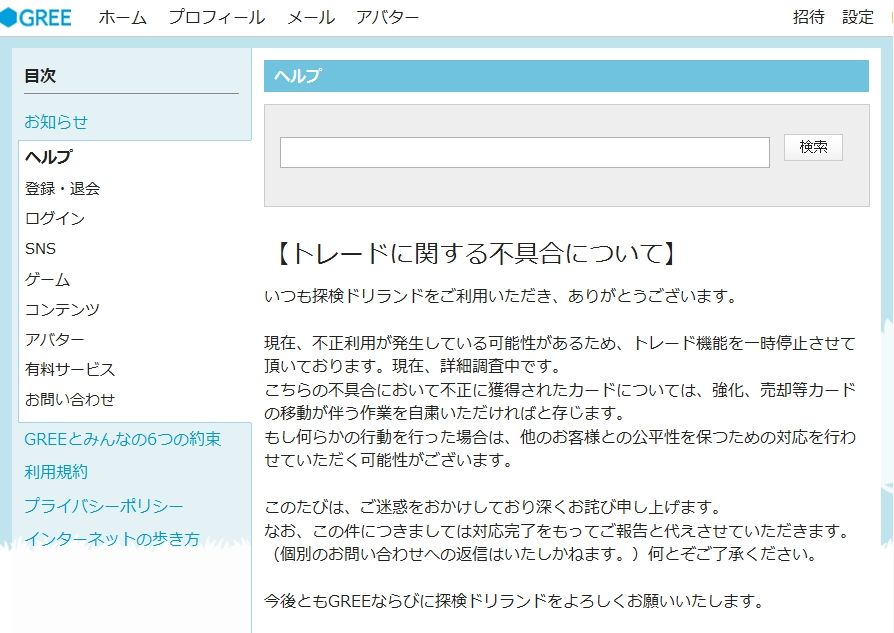Screen dimensions: 894x633
Task: Open 設定 in the top bar
Action: (858, 17)
